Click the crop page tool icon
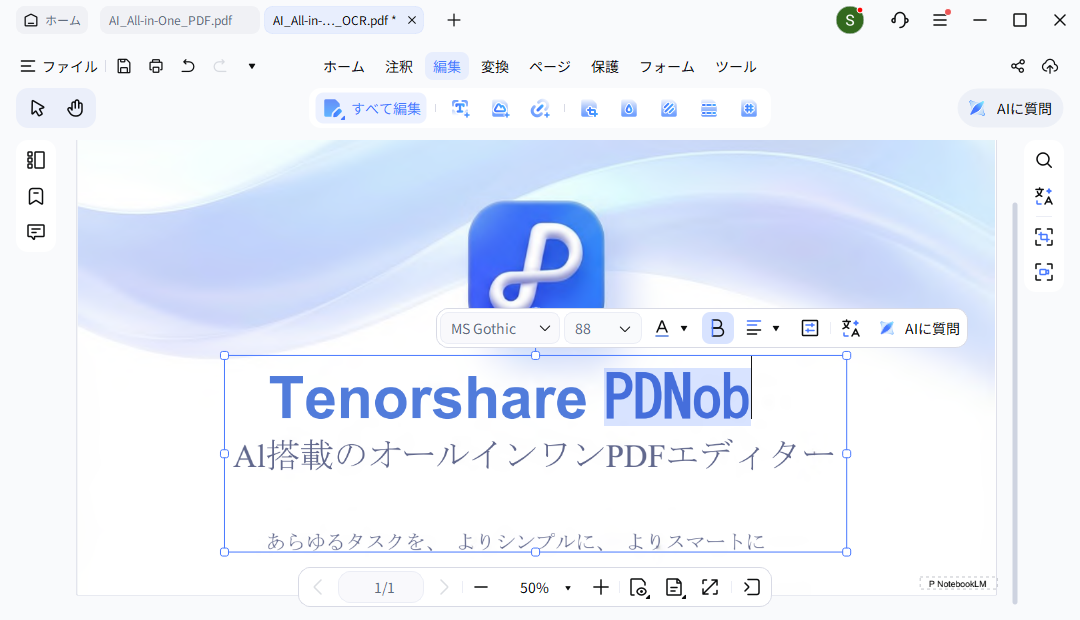The image size is (1080, 620). [x=589, y=109]
